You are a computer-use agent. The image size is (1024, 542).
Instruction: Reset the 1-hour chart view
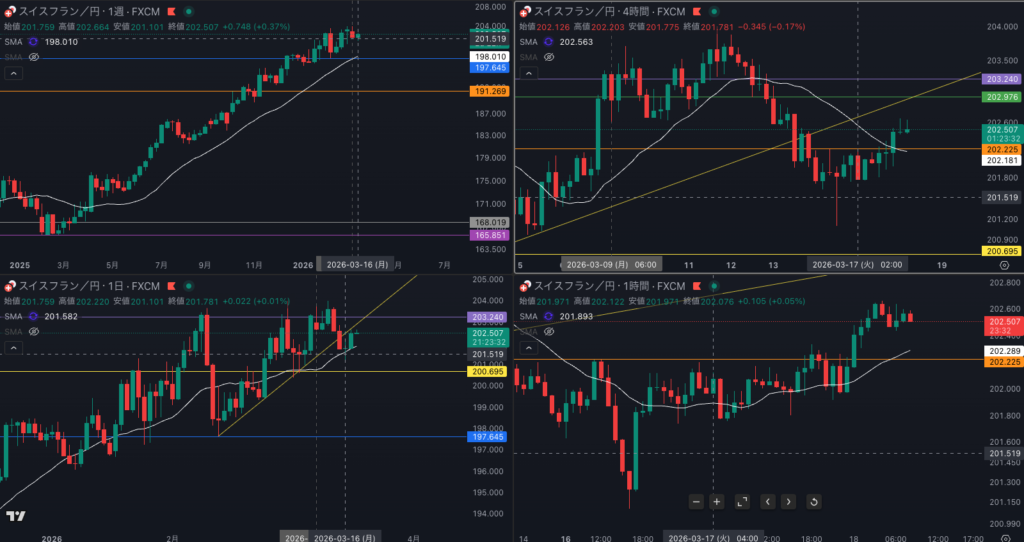click(813, 501)
